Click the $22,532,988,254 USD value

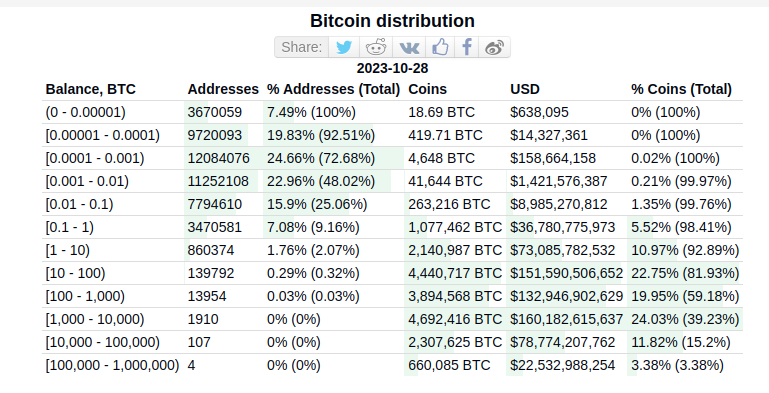click(x=563, y=366)
